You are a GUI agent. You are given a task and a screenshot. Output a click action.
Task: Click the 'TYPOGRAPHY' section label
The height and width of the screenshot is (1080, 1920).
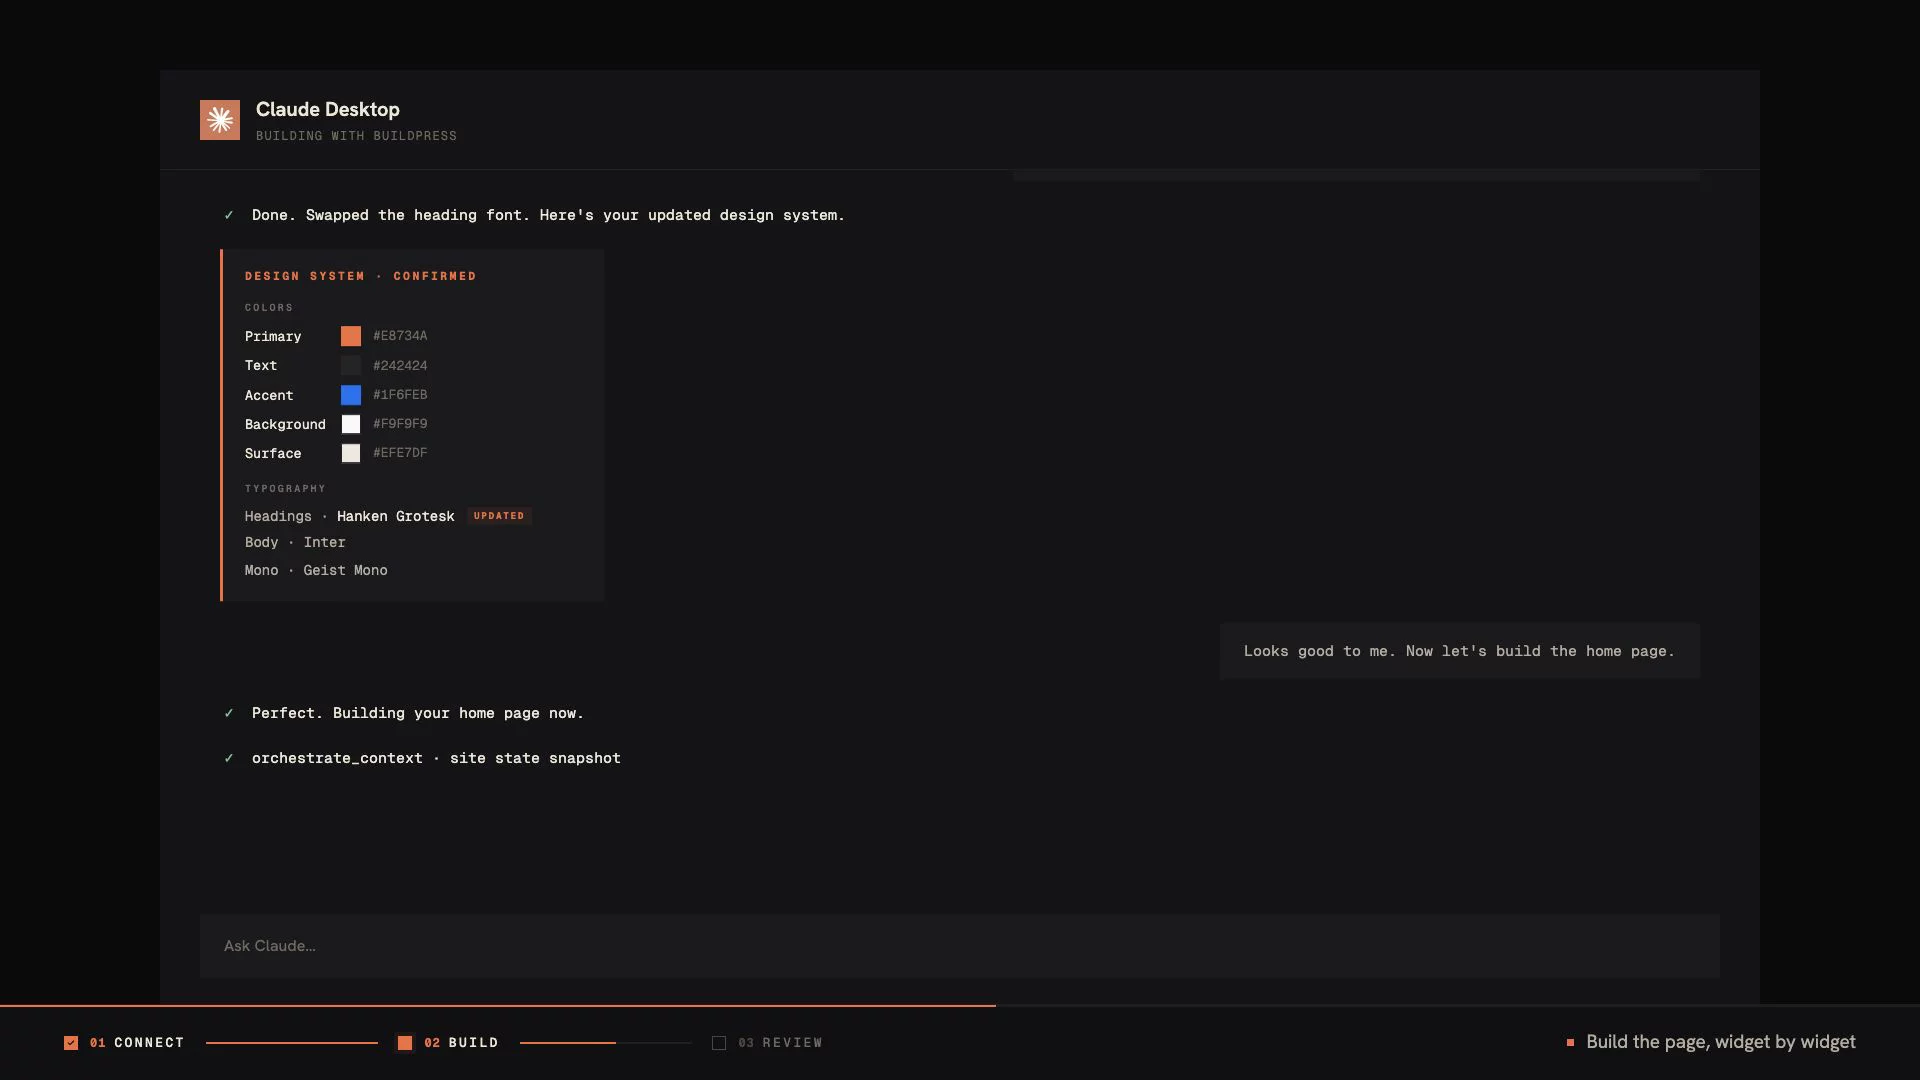pos(285,489)
